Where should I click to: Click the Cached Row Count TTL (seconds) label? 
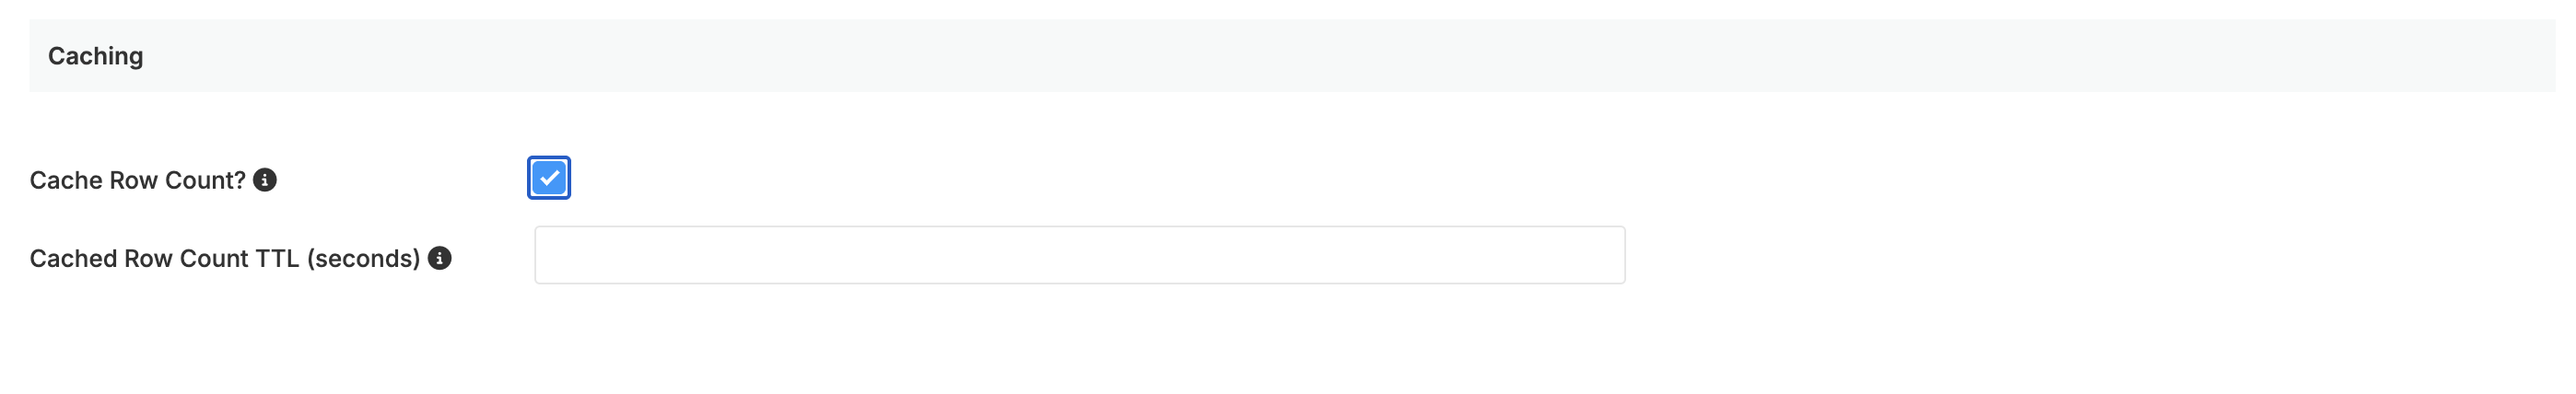[225, 258]
